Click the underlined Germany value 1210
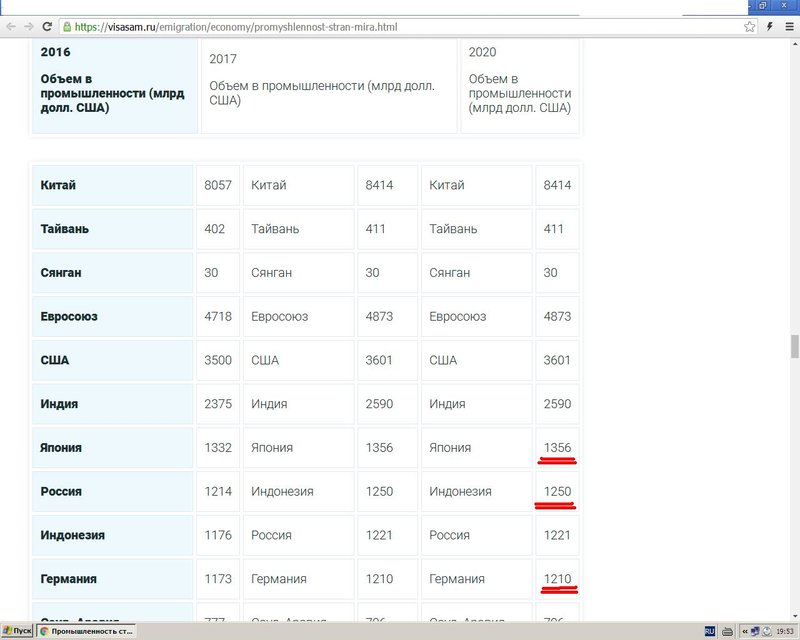The width and height of the screenshot is (800, 640). point(557,579)
